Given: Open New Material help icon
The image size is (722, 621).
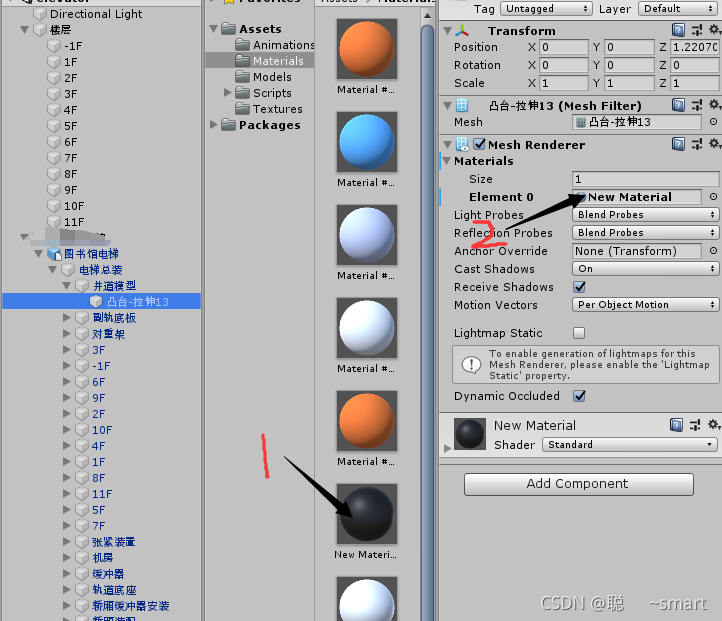Looking at the screenshot, I should [x=676, y=424].
